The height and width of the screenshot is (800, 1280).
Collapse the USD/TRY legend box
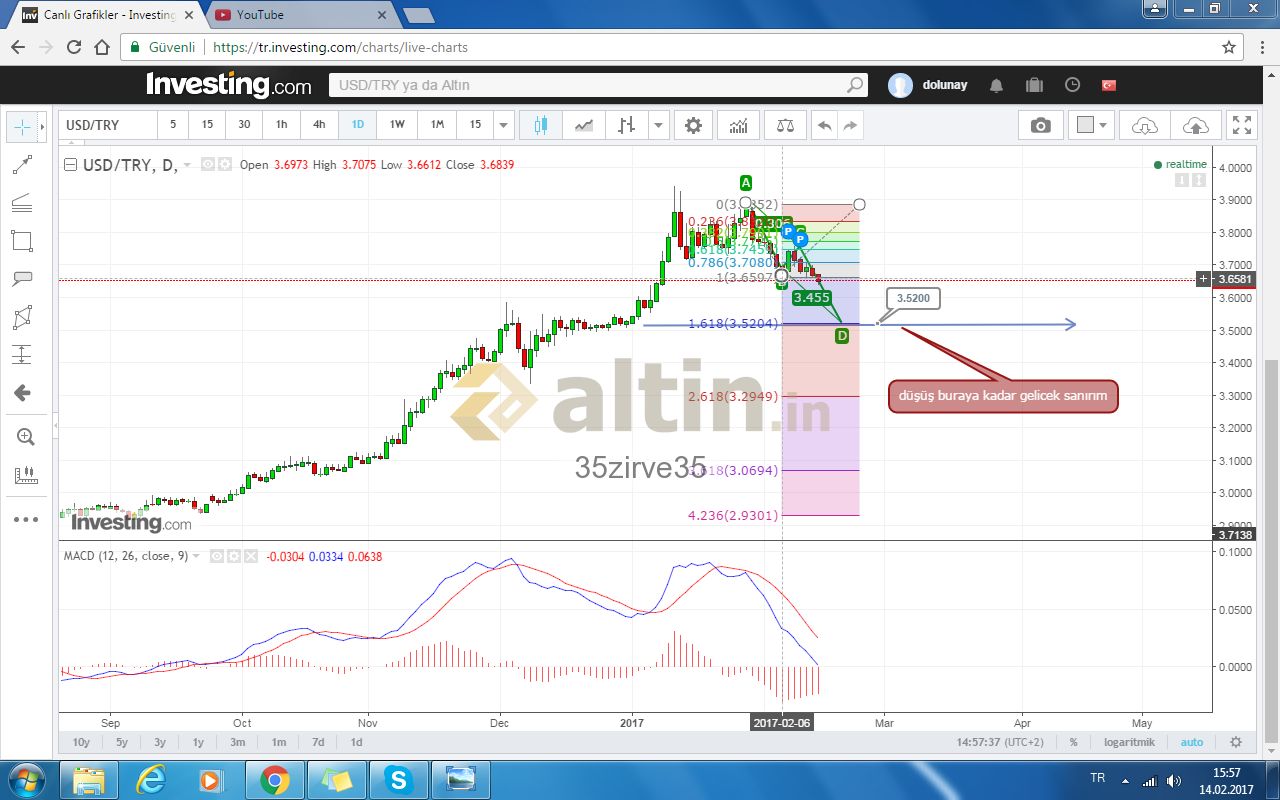click(70, 165)
